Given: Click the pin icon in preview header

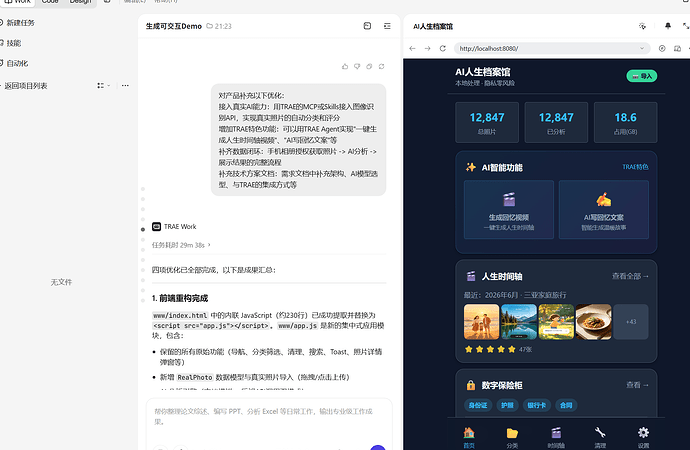Looking at the screenshot, I should 668,26.
